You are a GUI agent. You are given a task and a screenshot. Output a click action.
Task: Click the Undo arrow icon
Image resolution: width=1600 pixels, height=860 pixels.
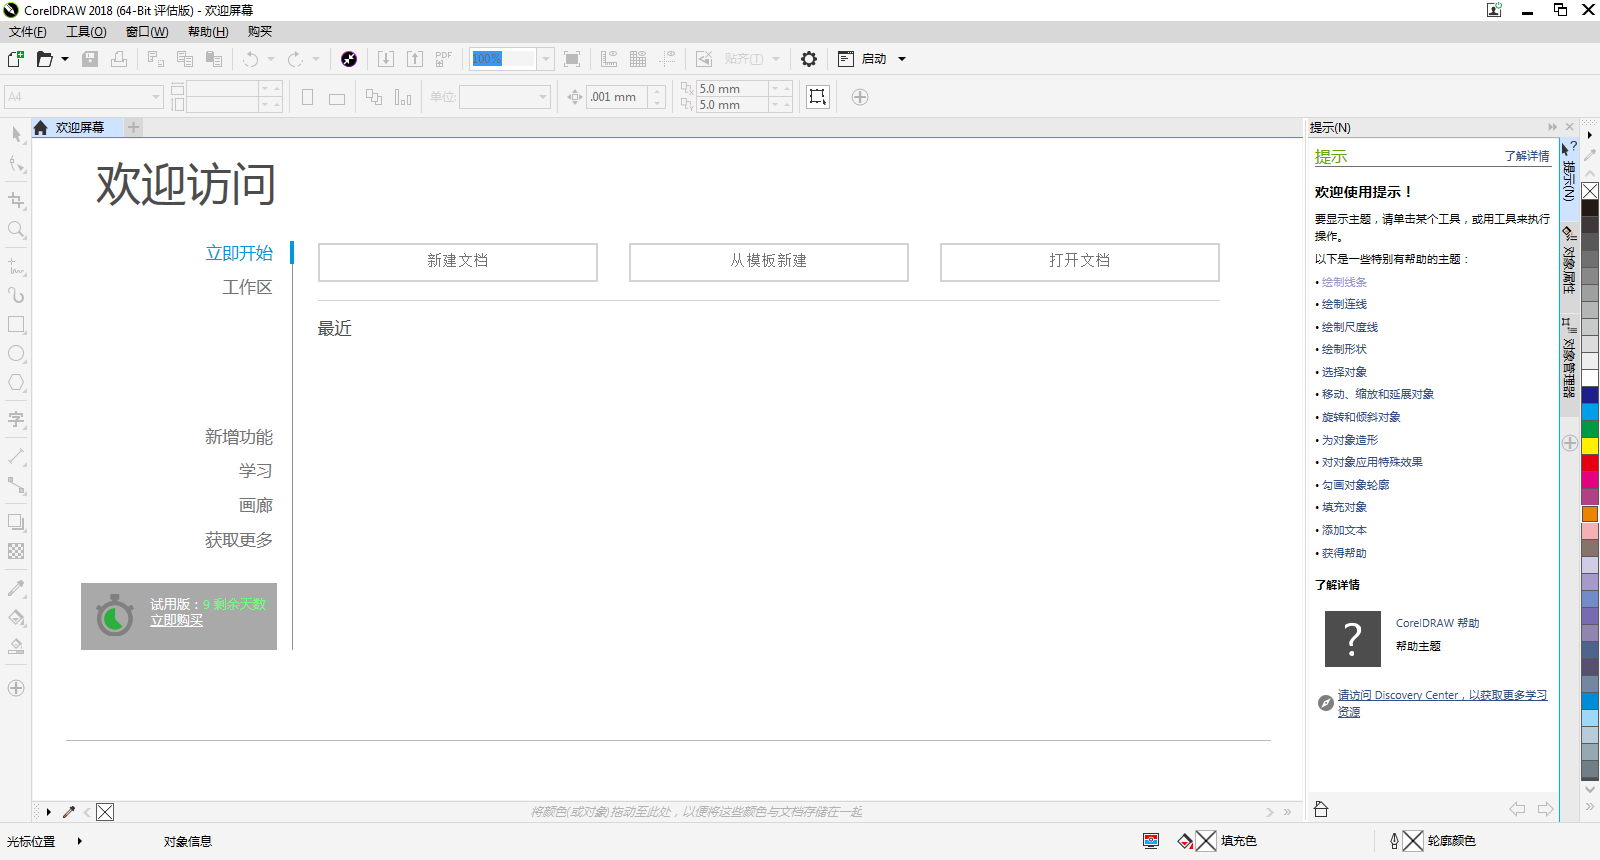pos(251,59)
